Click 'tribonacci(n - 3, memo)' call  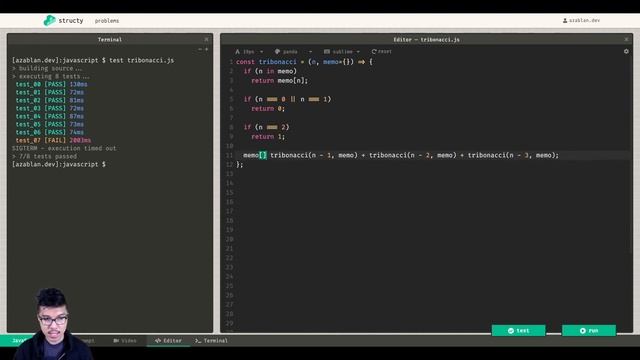[x=511, y=155]
